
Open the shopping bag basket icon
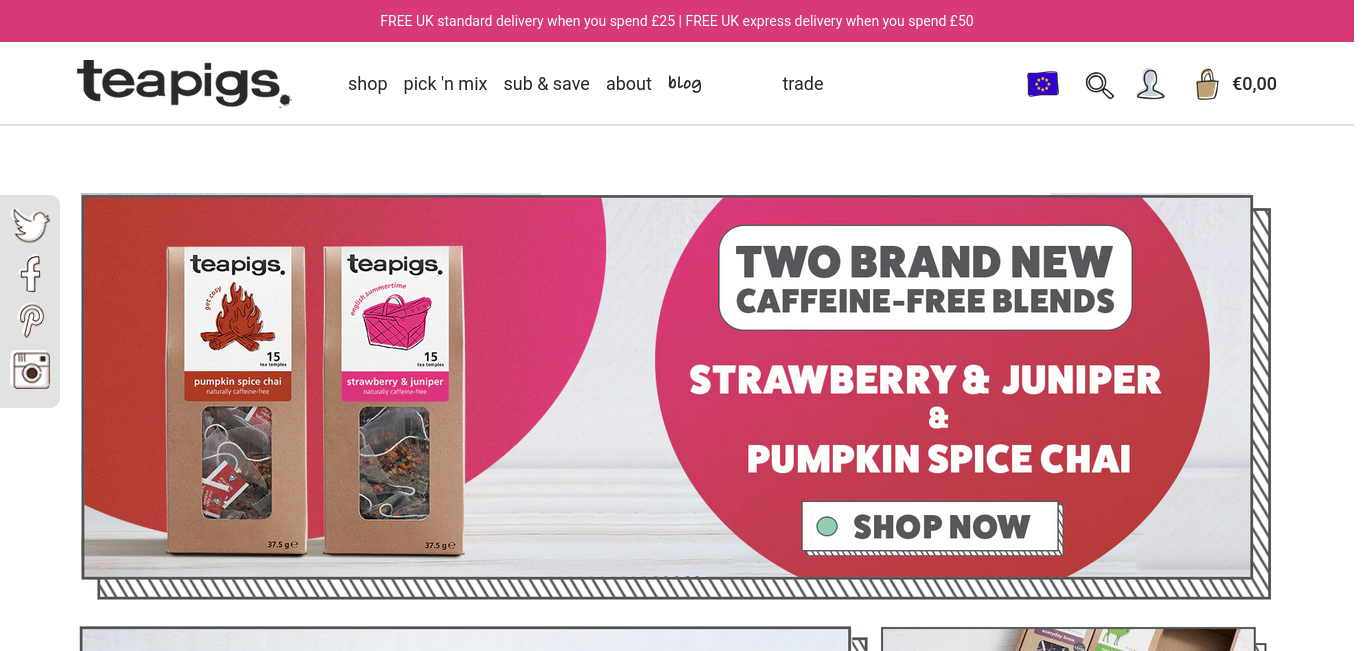click(1207, 84)
